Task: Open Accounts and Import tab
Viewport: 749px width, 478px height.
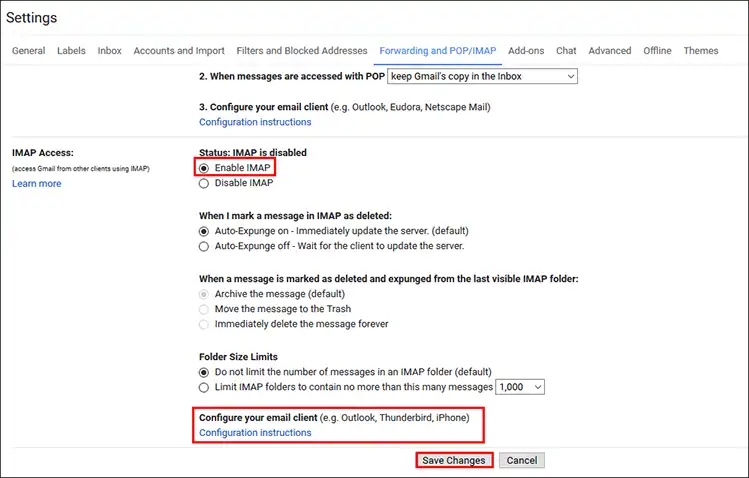Action: [179, 51]
